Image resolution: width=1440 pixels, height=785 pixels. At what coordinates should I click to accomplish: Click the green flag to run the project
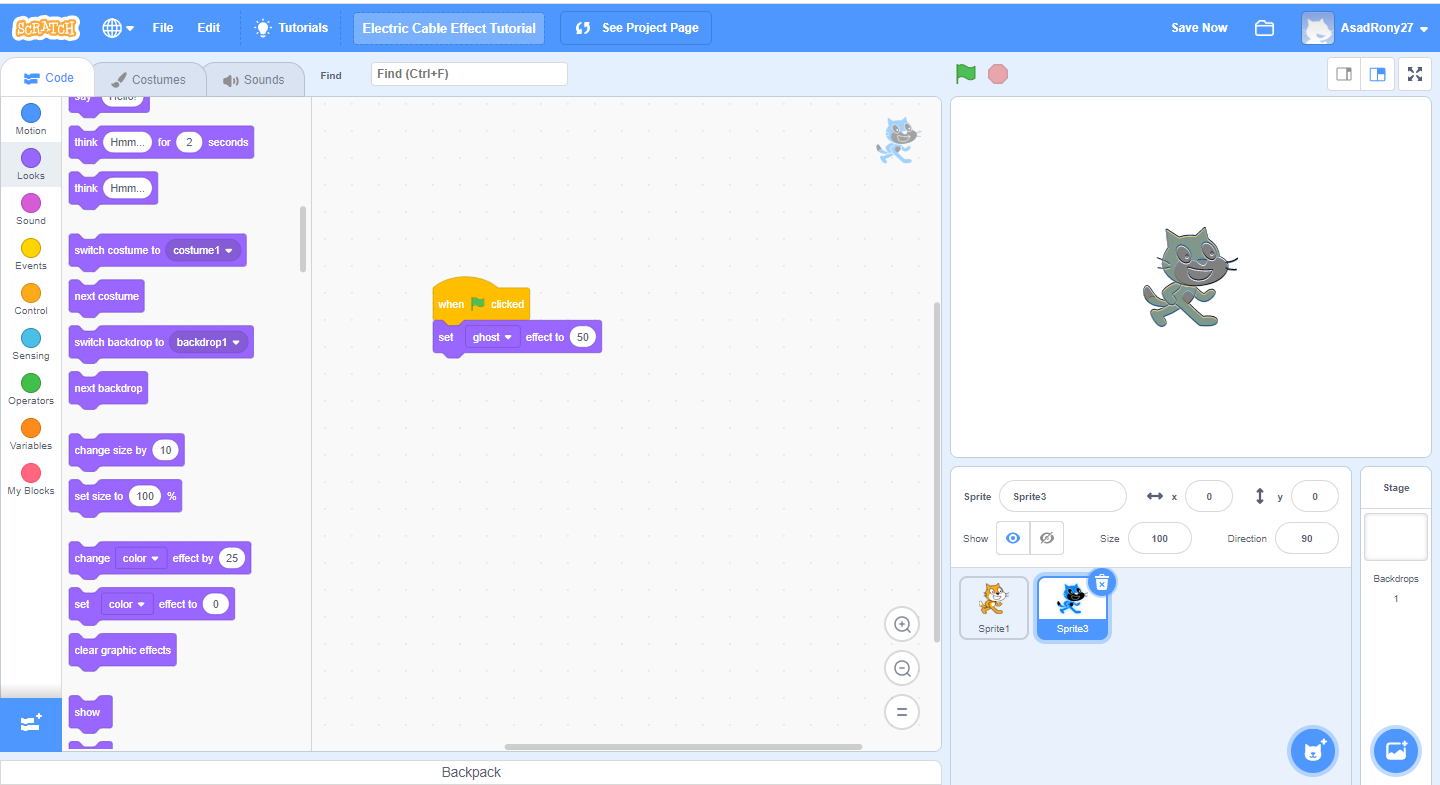(x=965, y=73)
